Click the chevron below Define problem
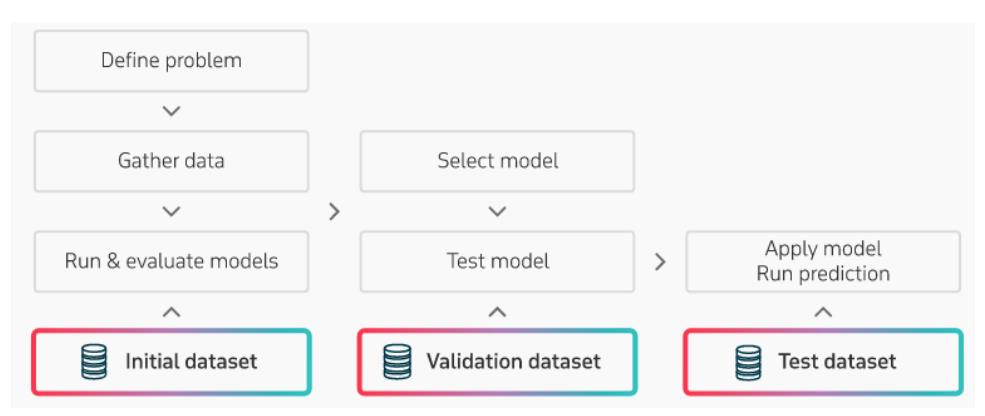The image size is (985, 416). coord(171,111)
